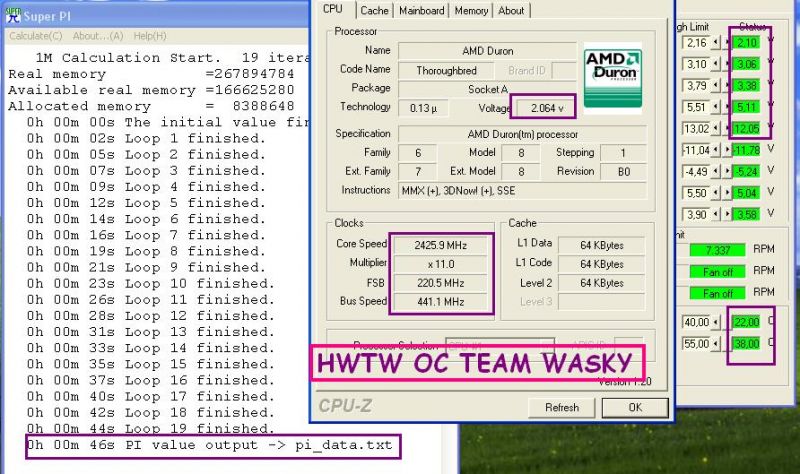Switch to the Mainboard tab in CPU-Z
Viewport: 800px width, 474px height.
[421, 10]
